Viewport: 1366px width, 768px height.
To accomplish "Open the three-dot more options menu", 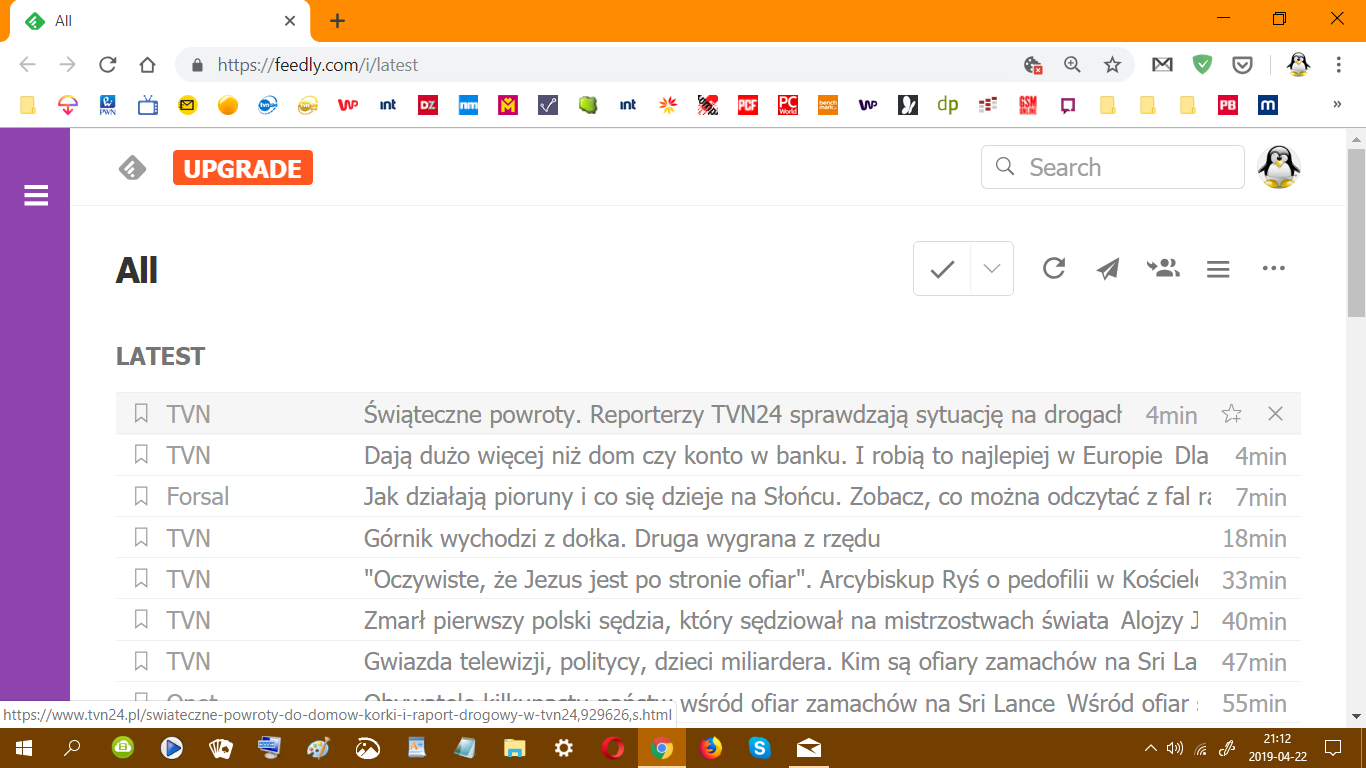I will click(1273, 268).
